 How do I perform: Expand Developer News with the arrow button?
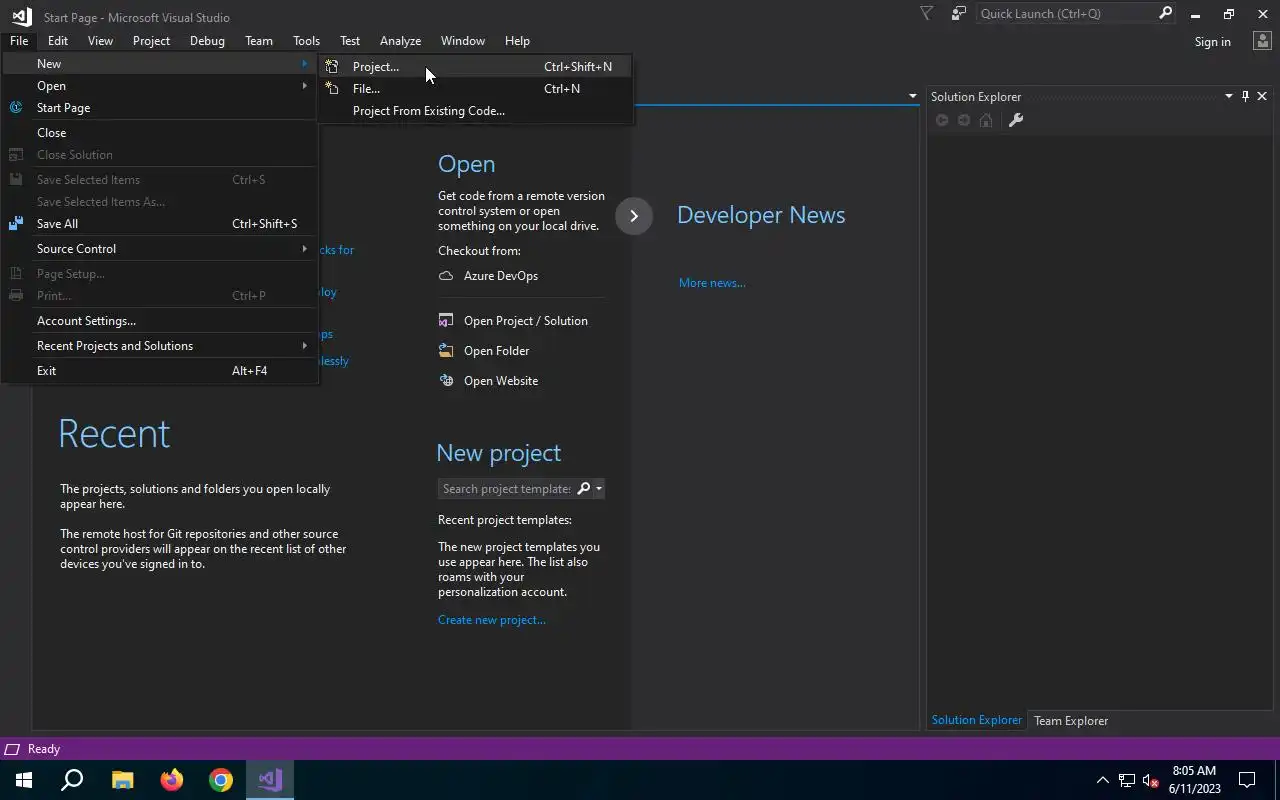point(634,216)
